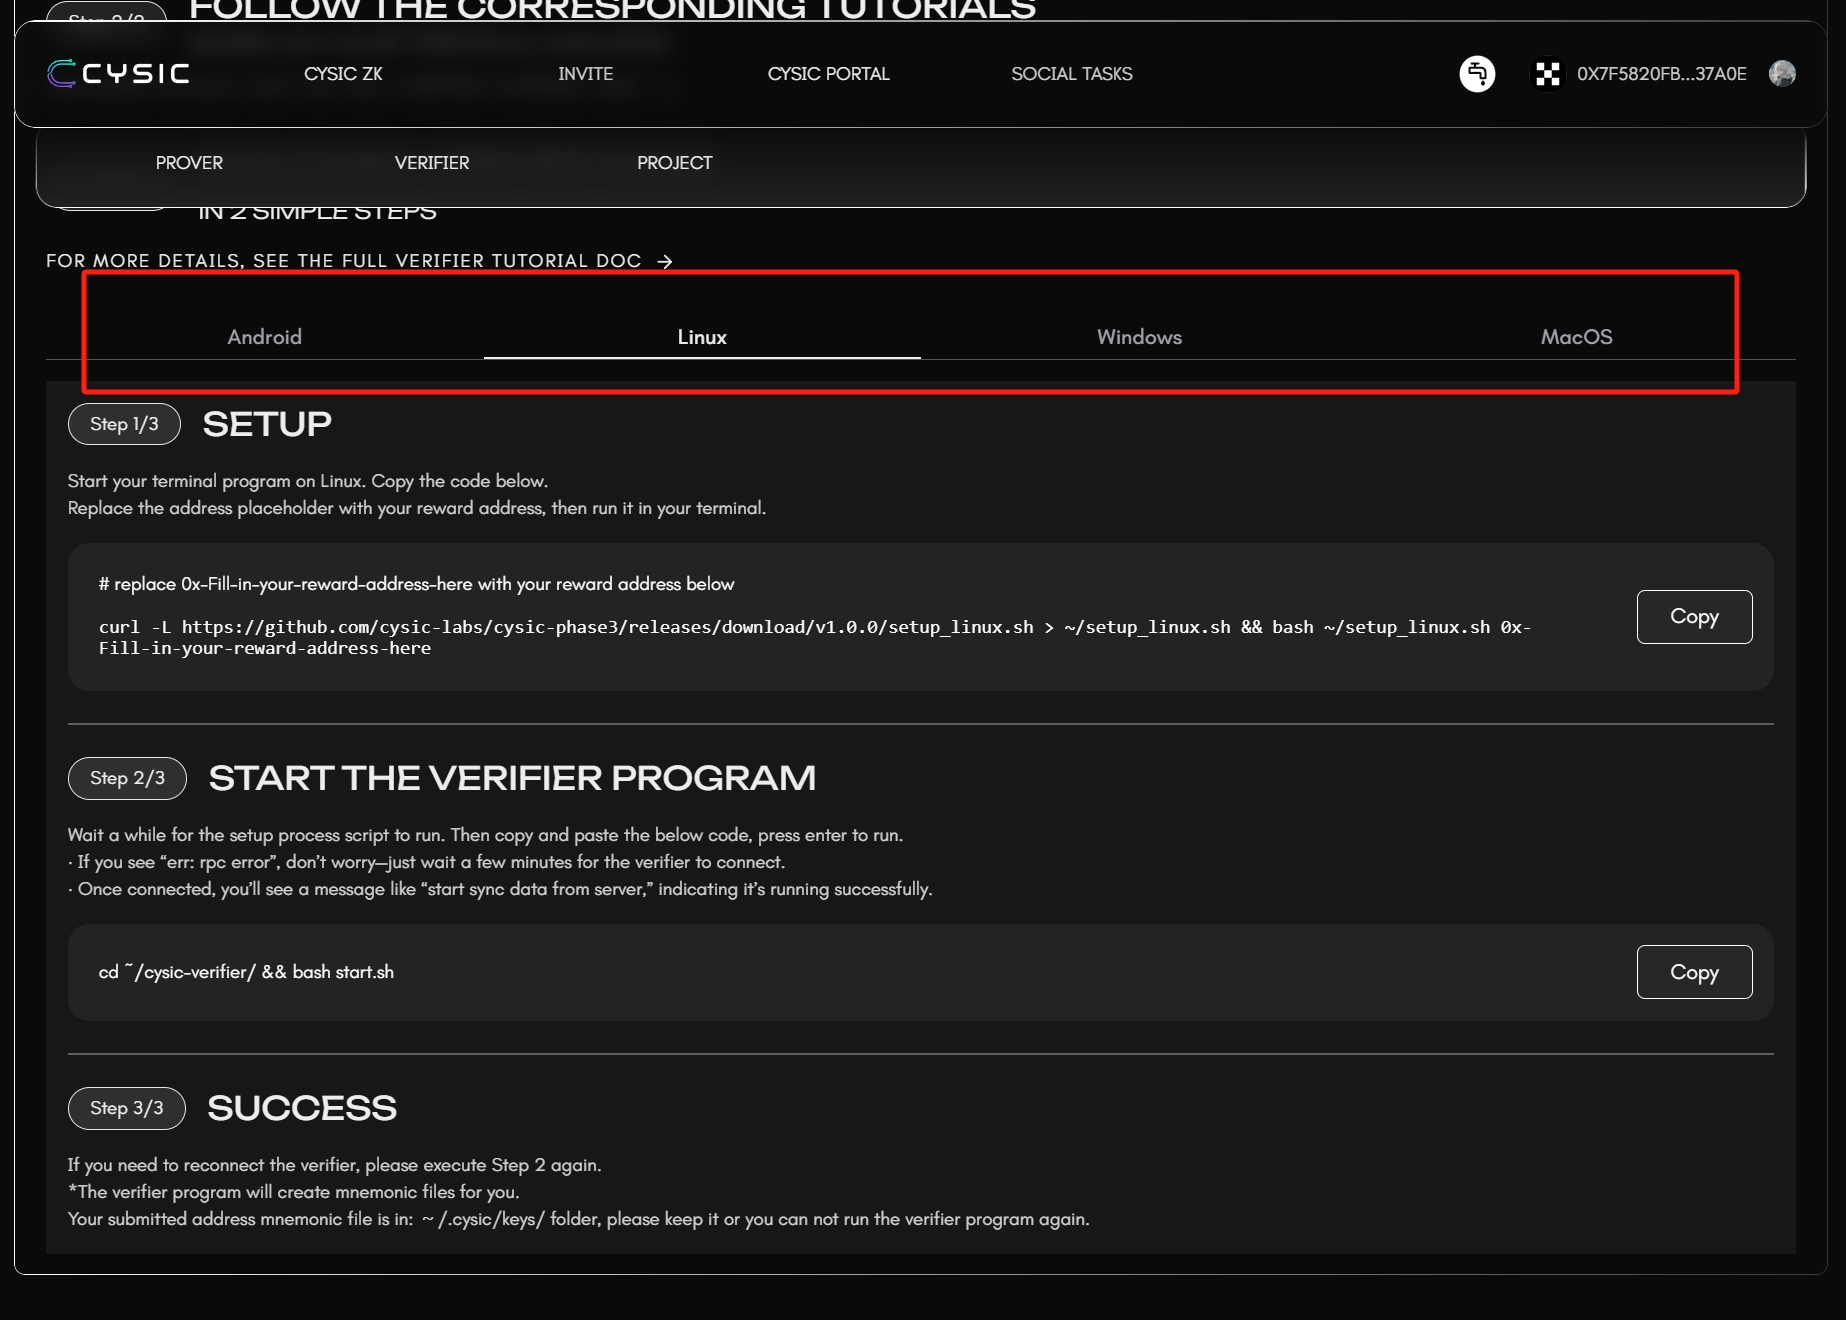Click the checkered wallet network icon
Viewport: 1846px width, 1320px height.
tap(1547, 74)
